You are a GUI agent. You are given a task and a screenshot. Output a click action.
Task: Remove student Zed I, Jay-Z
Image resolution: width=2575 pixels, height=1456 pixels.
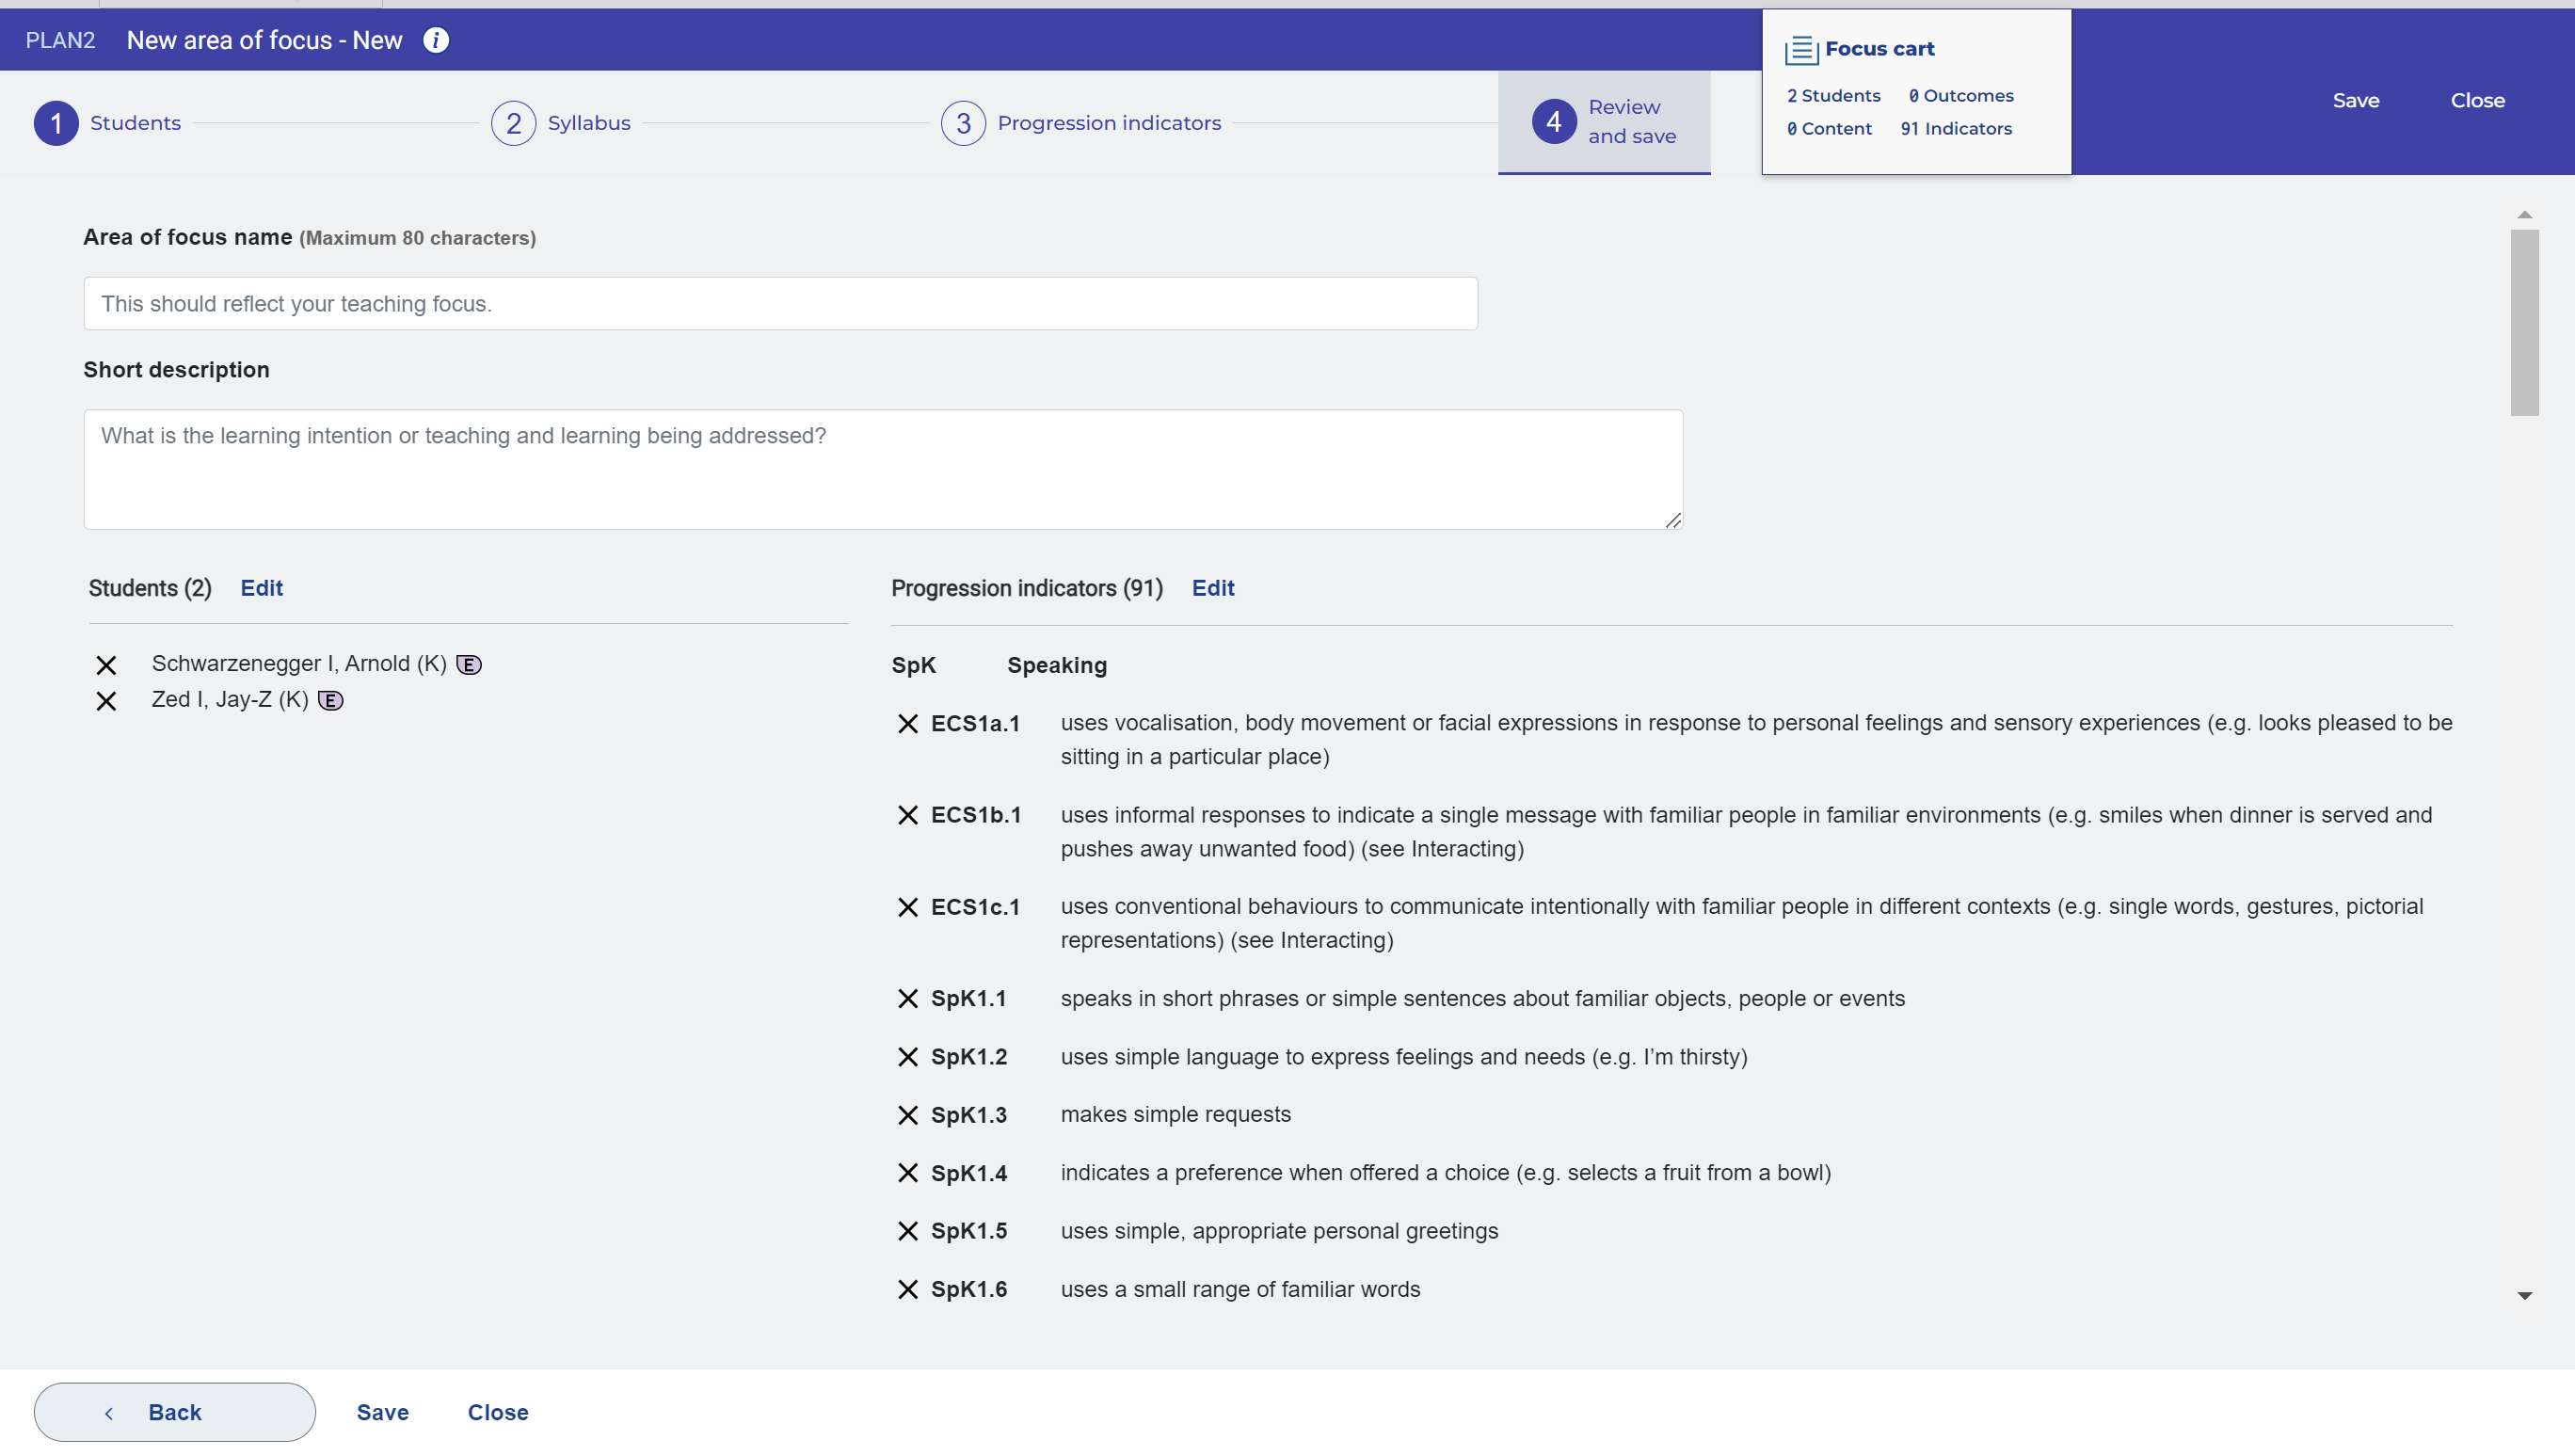tap(106, 701)
